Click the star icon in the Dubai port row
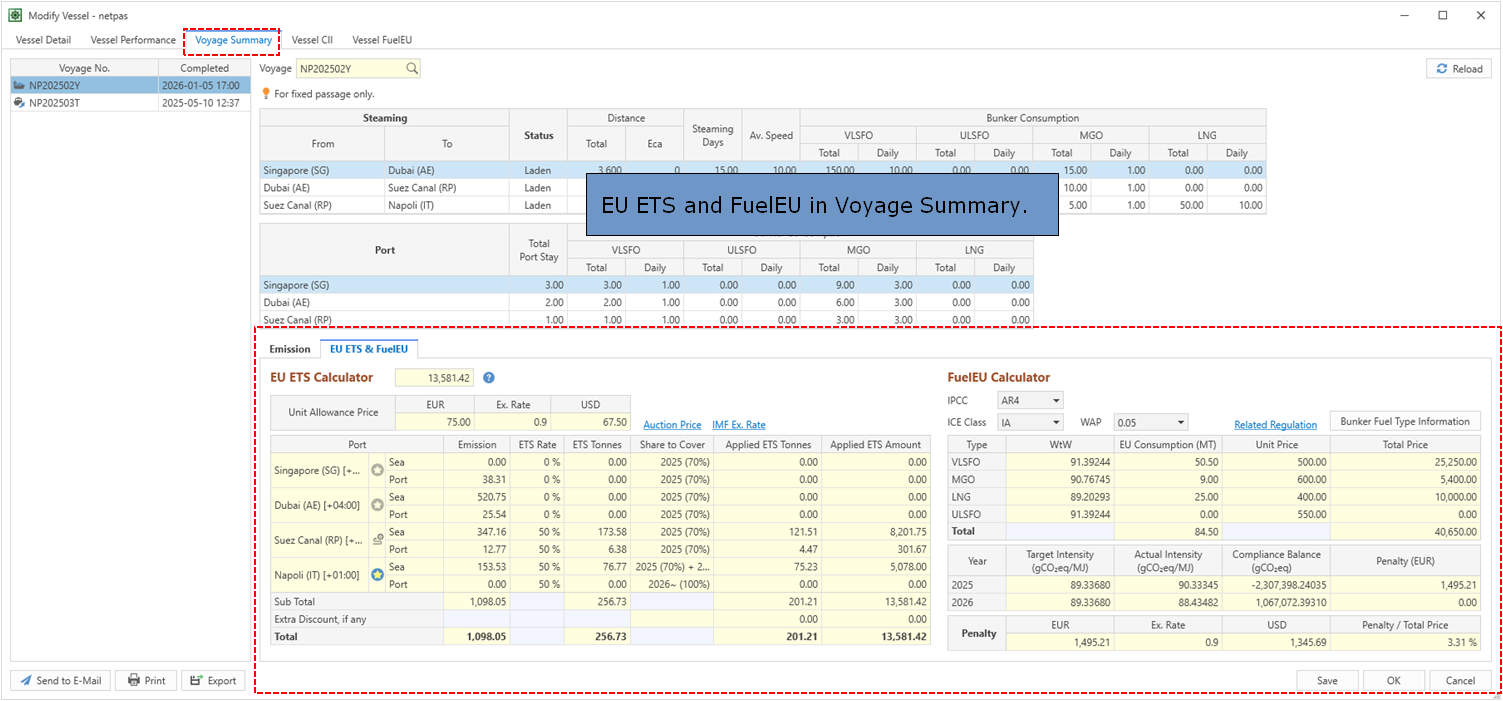 [x=377, y=505]
